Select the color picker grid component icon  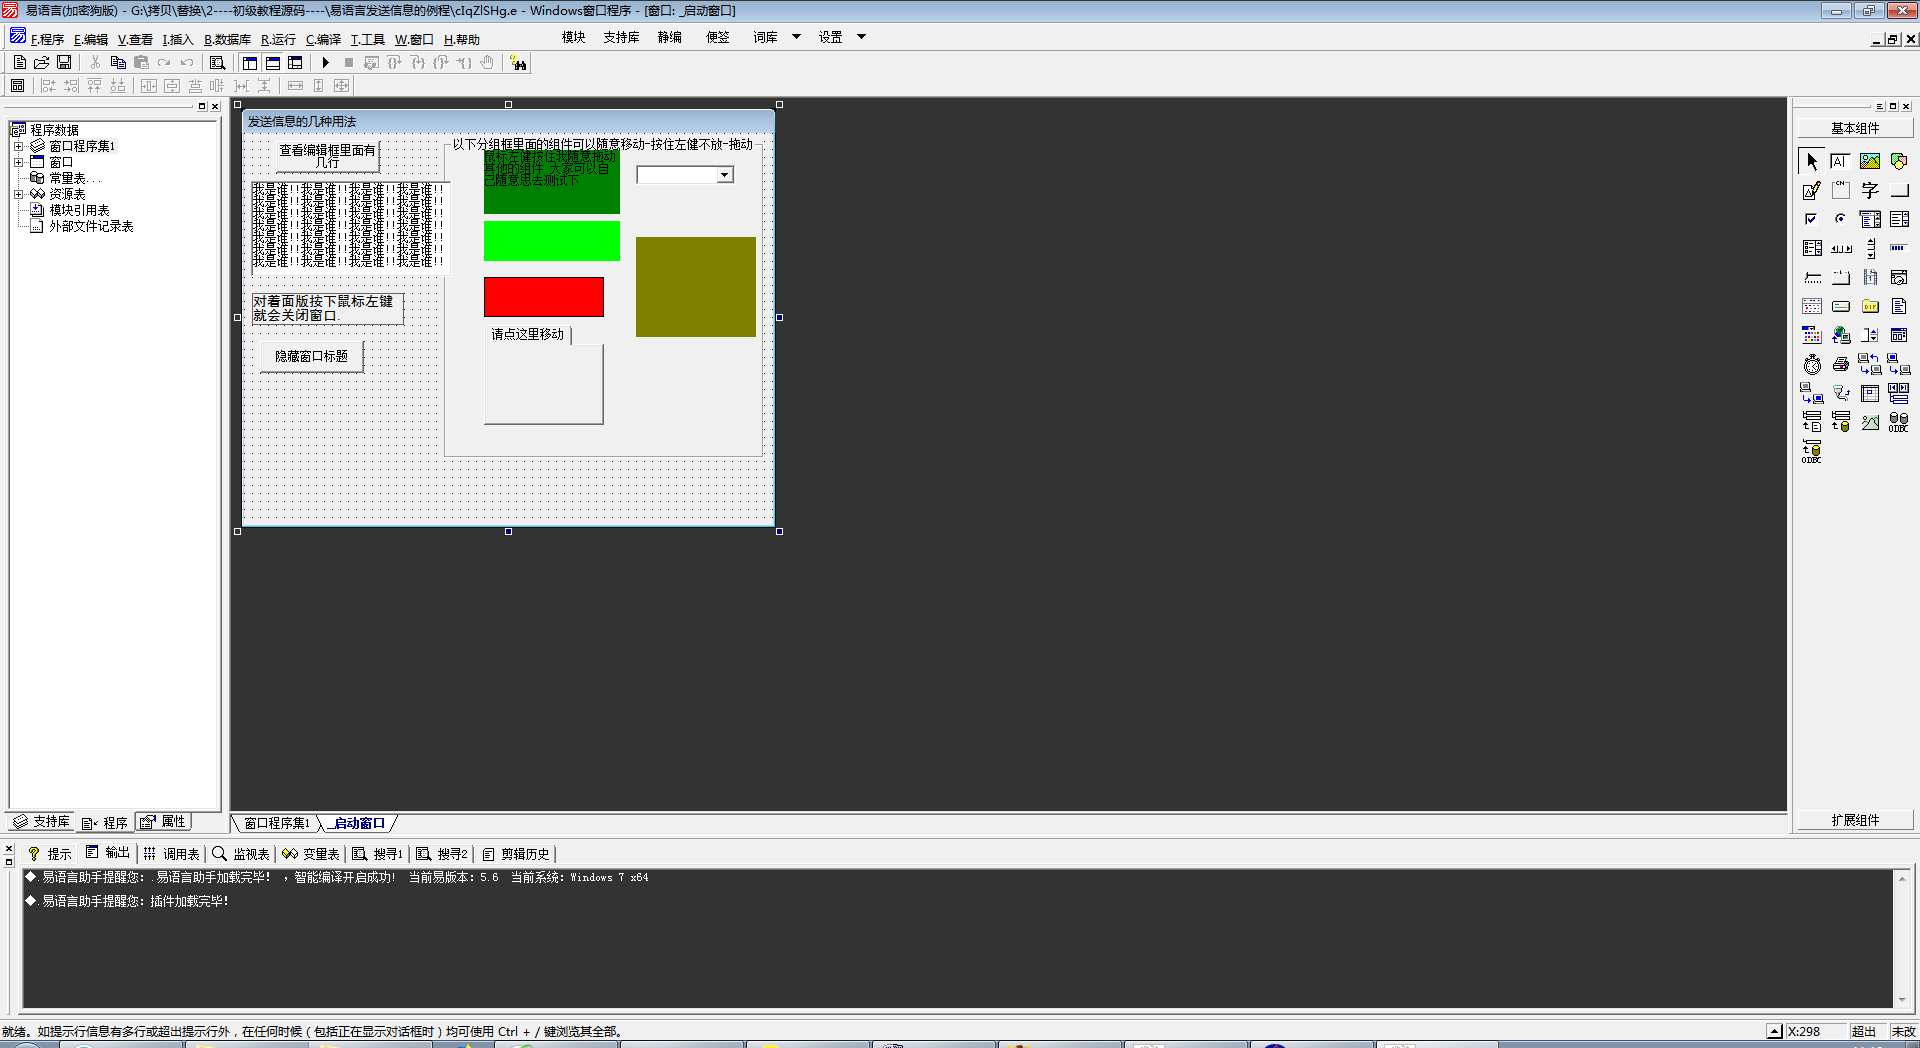(1812, 335)
